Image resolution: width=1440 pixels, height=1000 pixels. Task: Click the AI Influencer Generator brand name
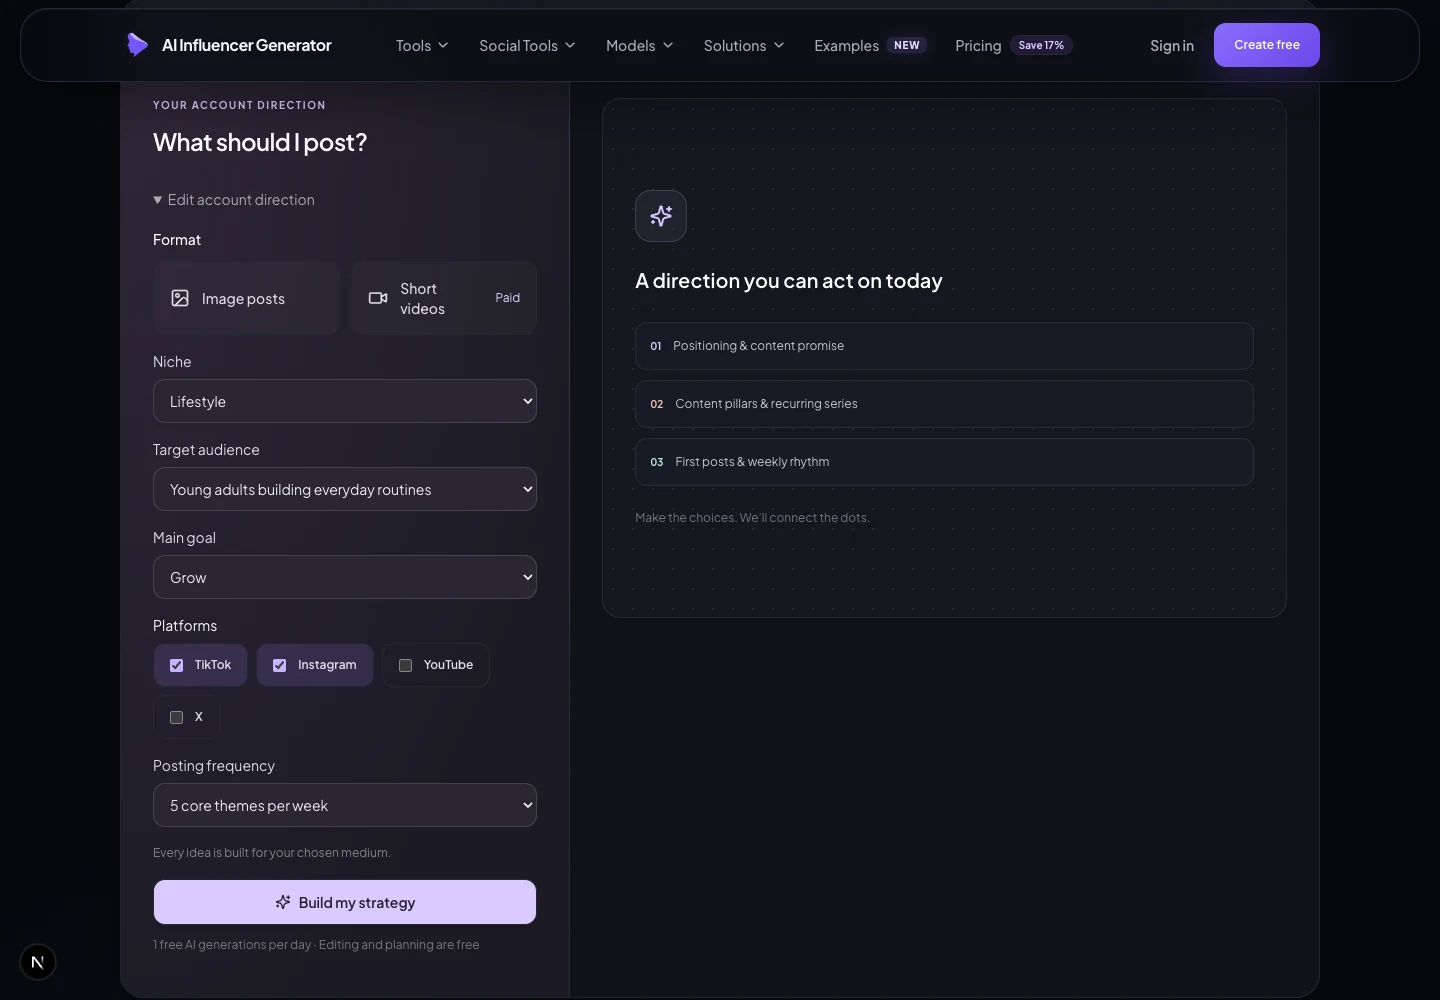point(247,45)
